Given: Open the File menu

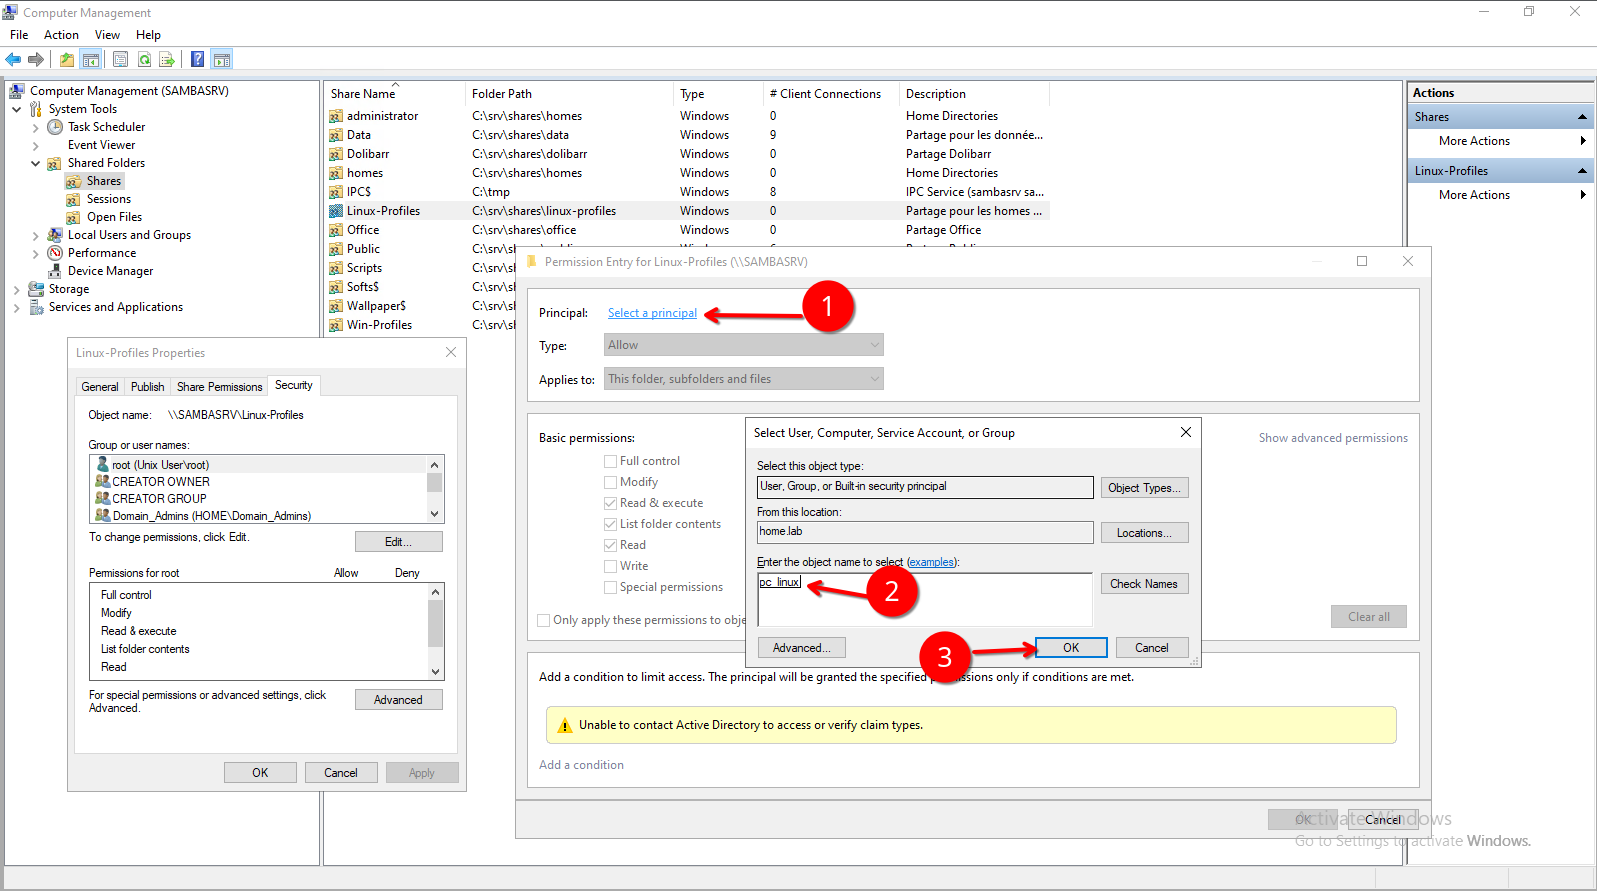Looking at the screenshot, I should (19, 35).
